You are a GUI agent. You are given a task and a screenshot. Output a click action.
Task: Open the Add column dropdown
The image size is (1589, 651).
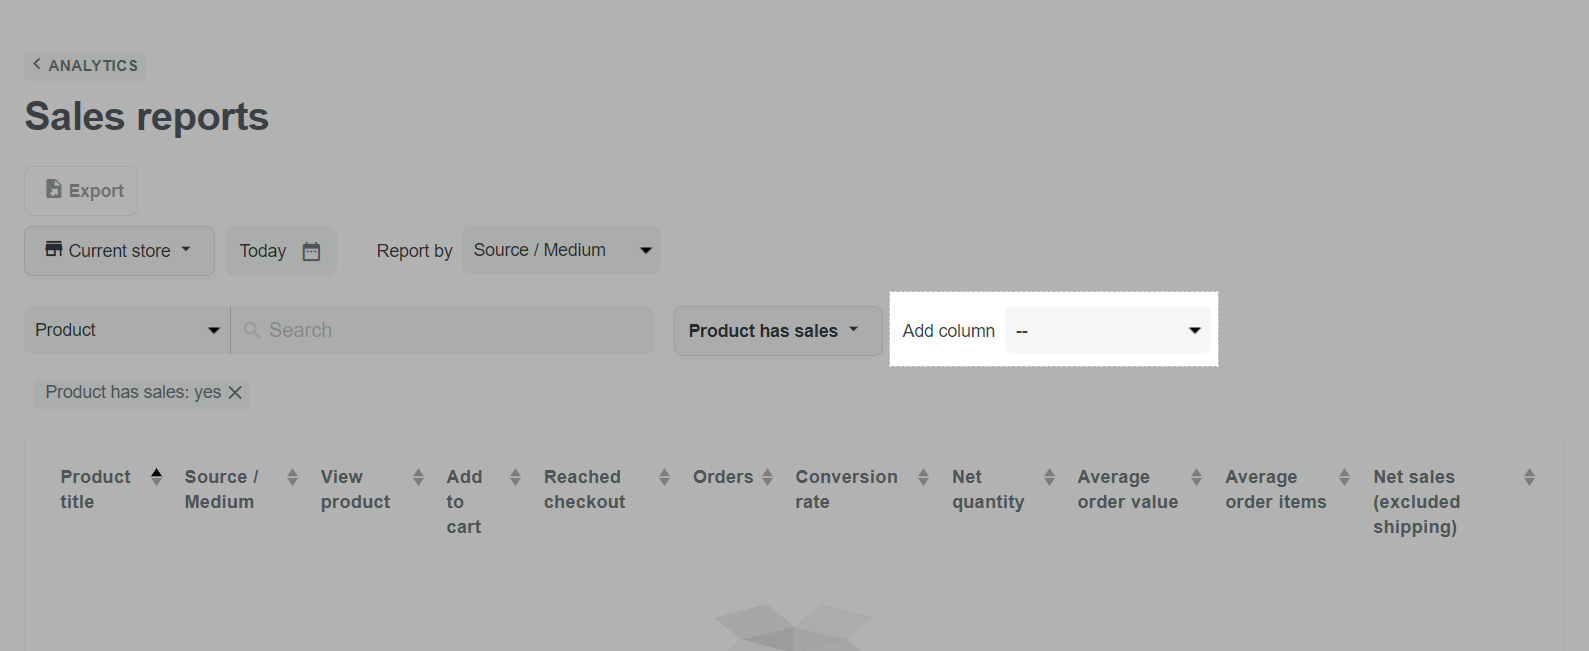point(1107,331)
